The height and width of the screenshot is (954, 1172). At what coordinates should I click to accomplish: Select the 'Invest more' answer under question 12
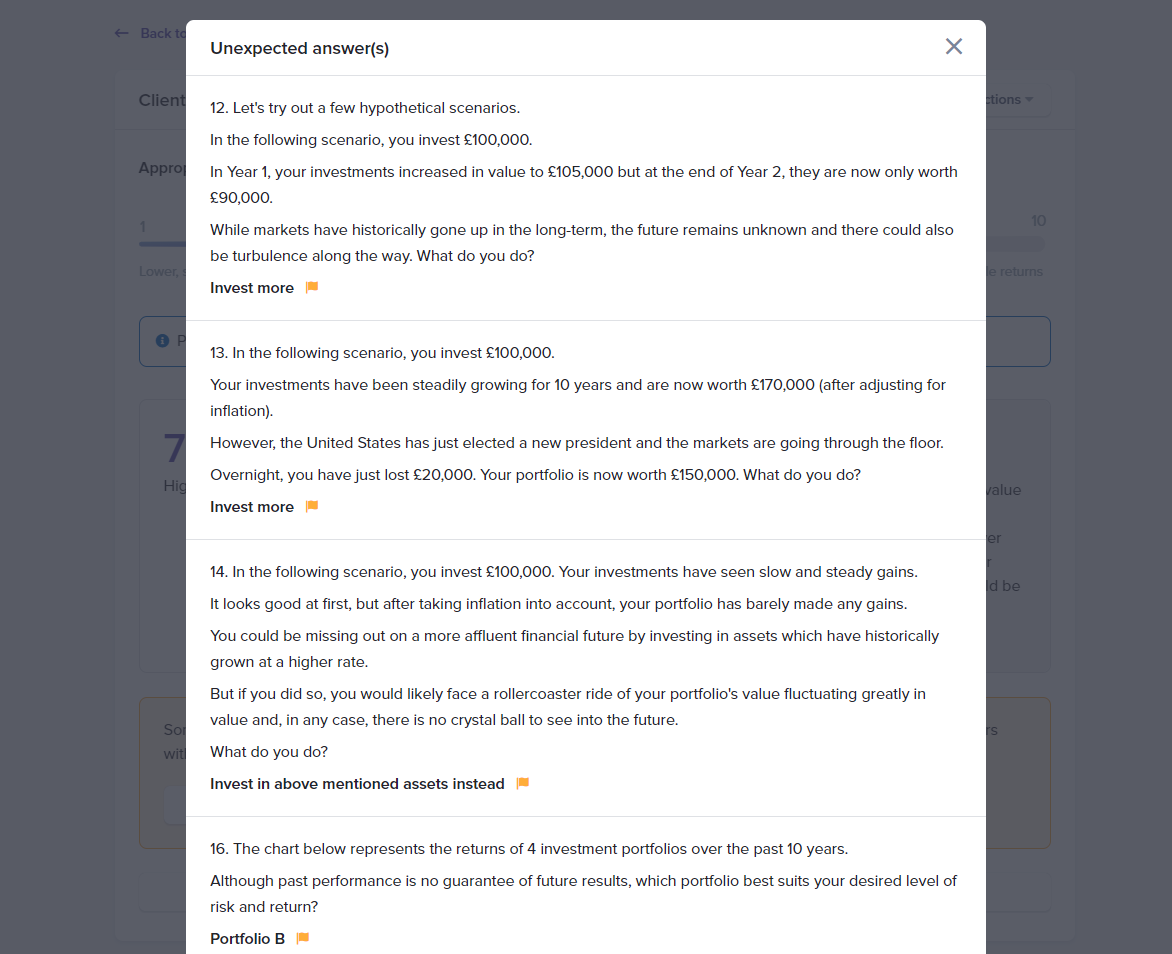pyautogui.click(x=252, y=288)
